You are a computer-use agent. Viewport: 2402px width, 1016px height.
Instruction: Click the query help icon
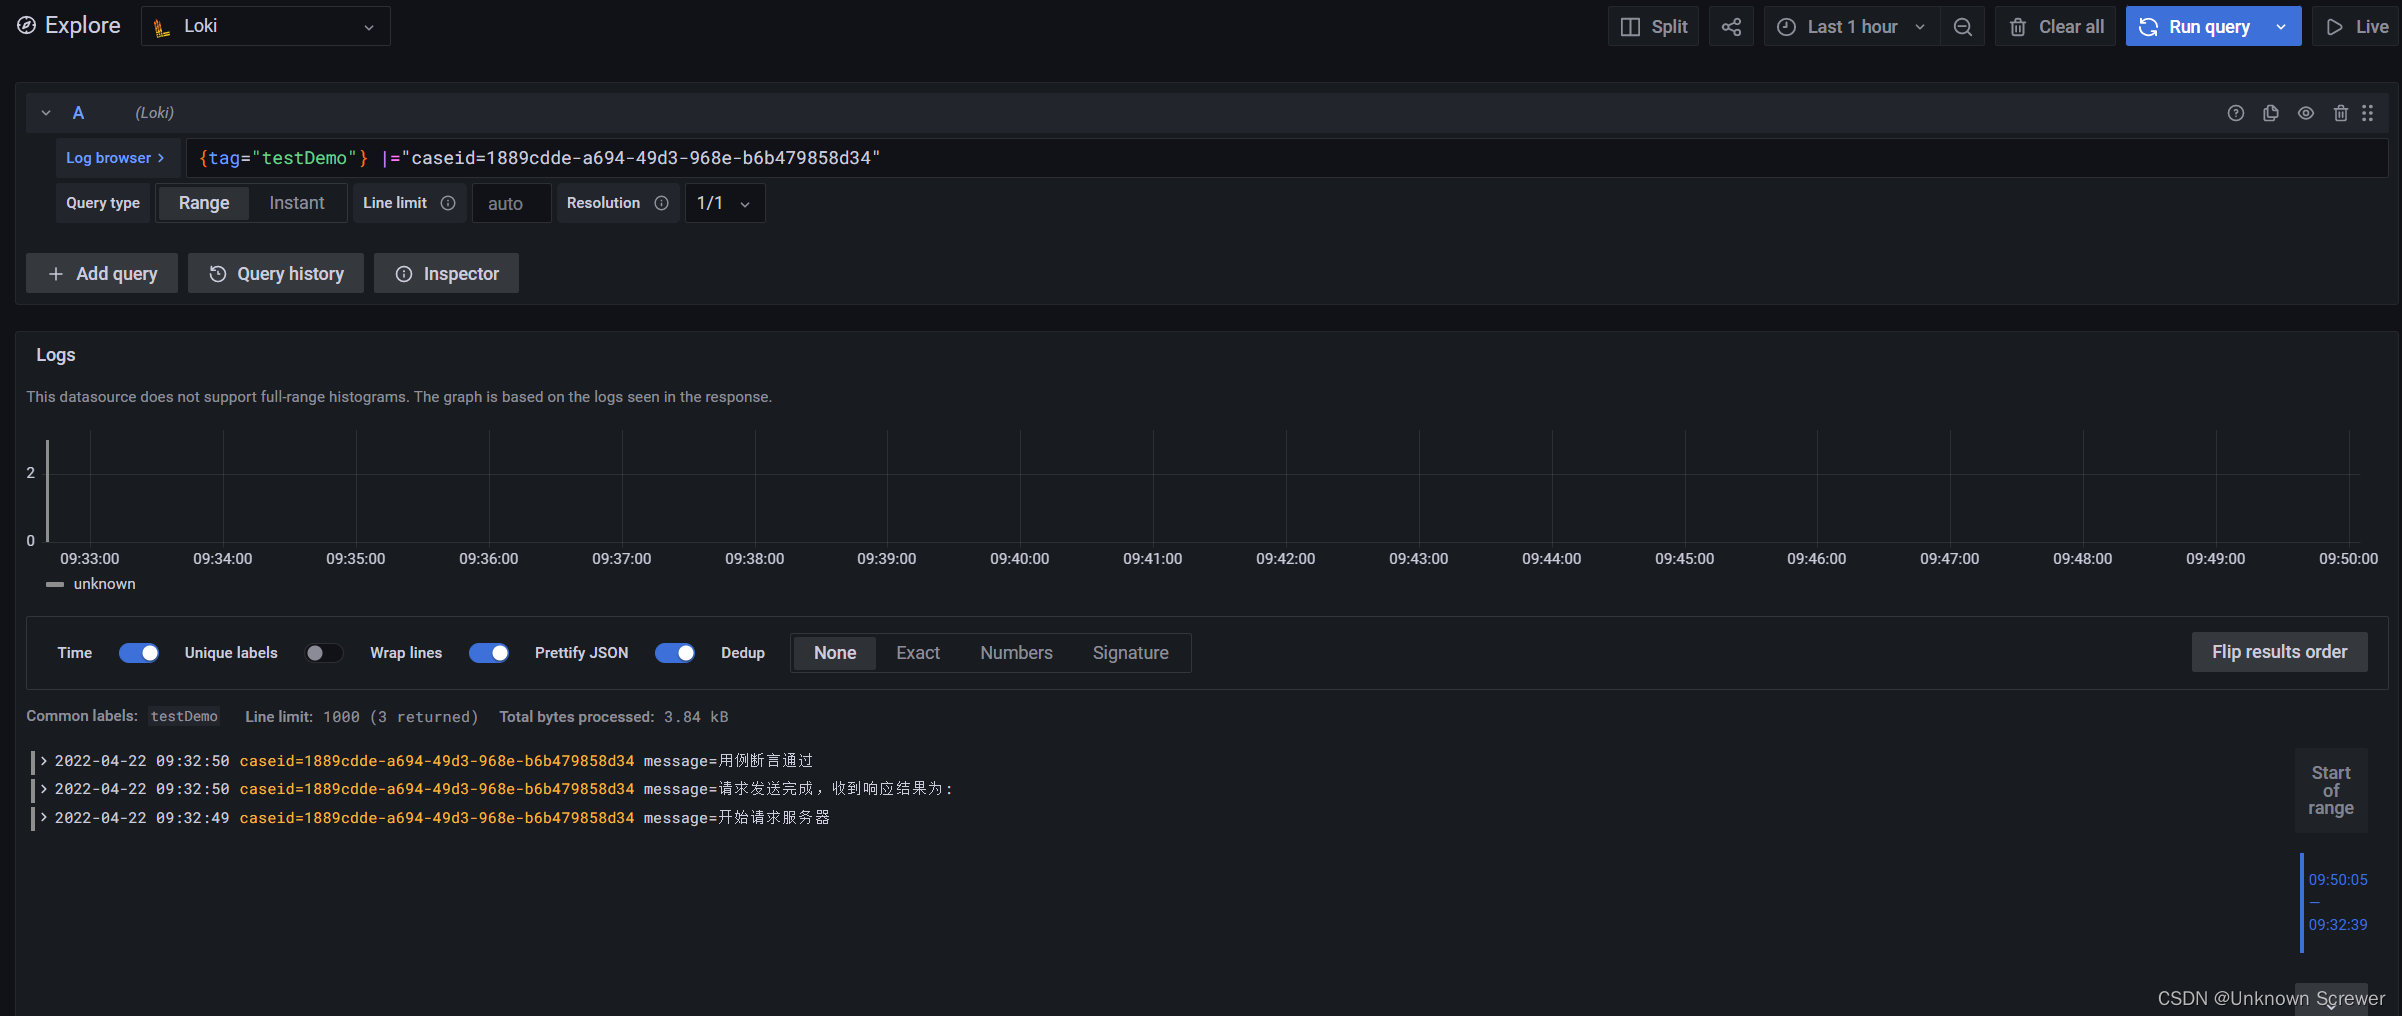coord(2236,113)
